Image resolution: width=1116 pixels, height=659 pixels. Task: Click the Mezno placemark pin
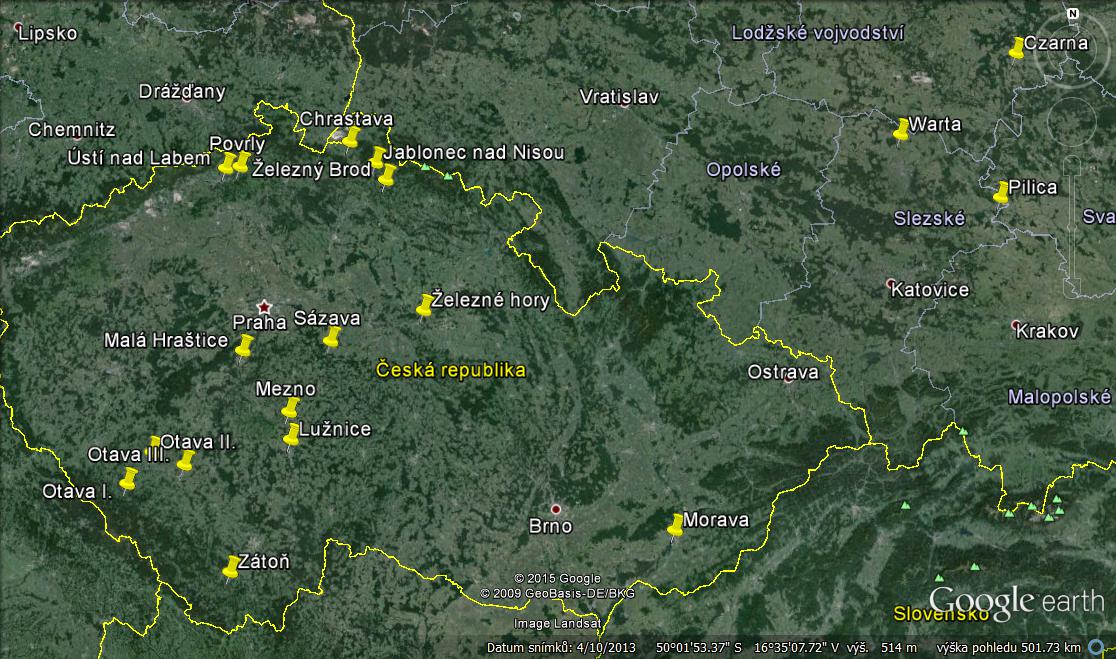pos(291,407)
